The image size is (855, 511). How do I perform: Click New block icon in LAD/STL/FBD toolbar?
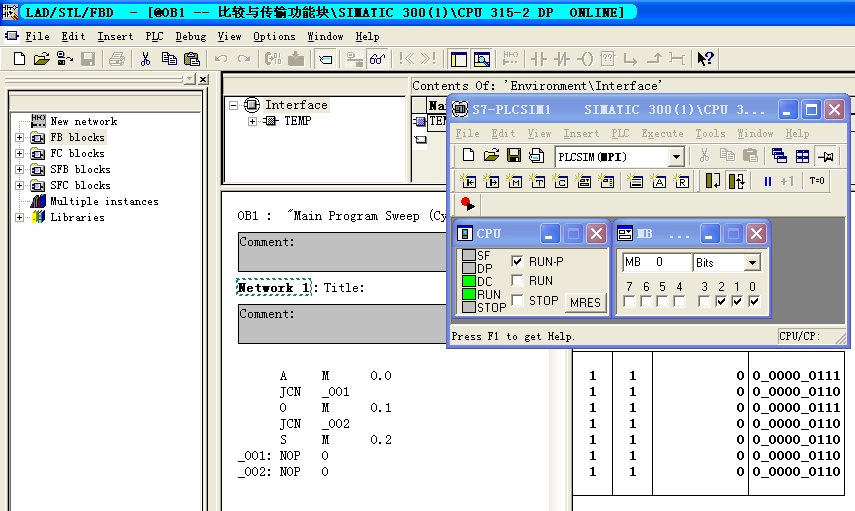click(x=19, y=59)
